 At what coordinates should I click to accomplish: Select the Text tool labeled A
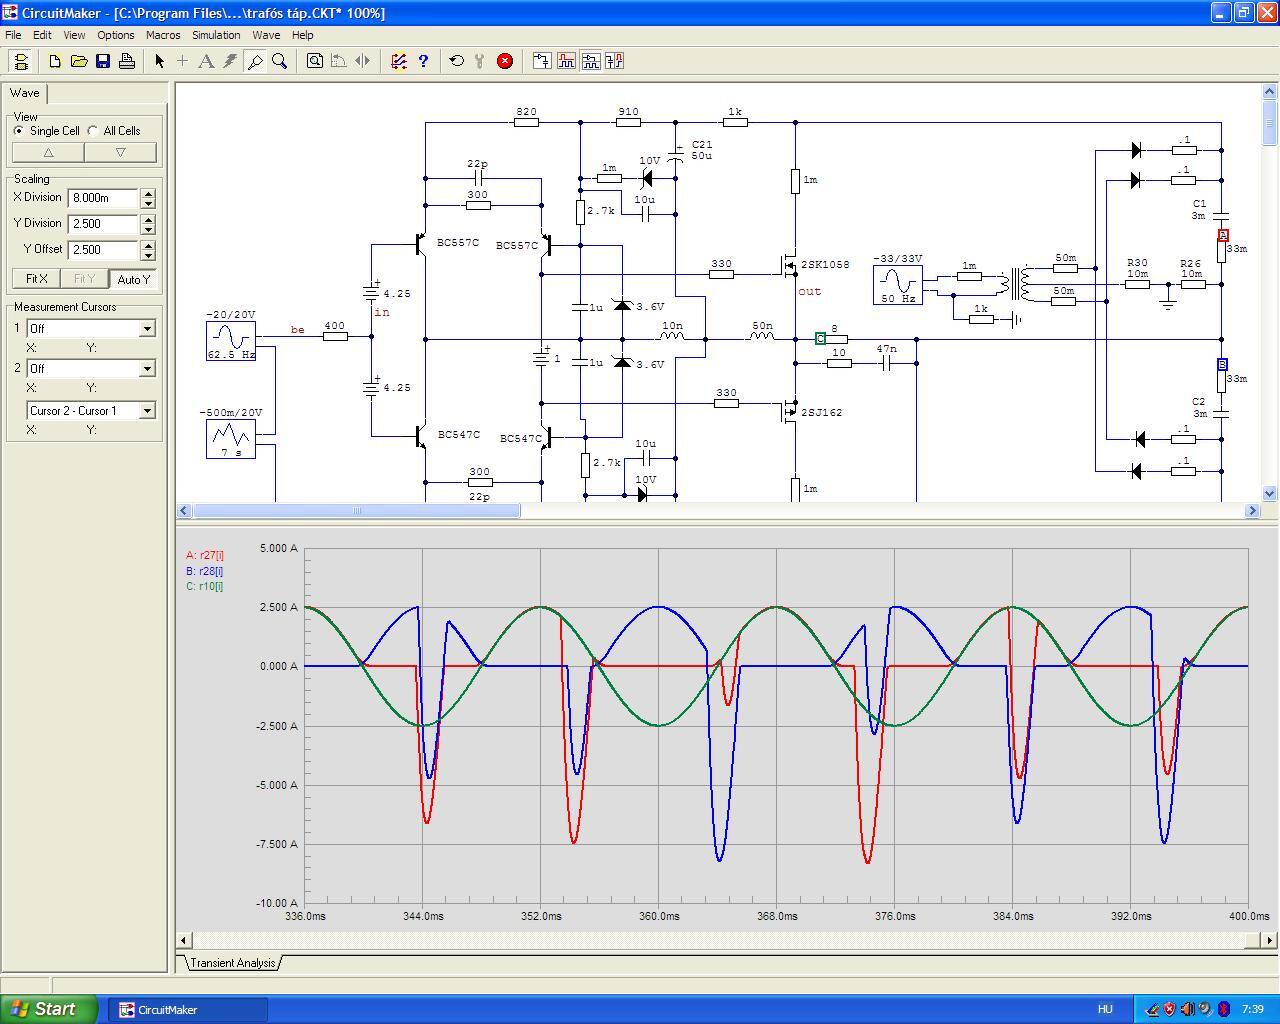(x=206, y=61)
